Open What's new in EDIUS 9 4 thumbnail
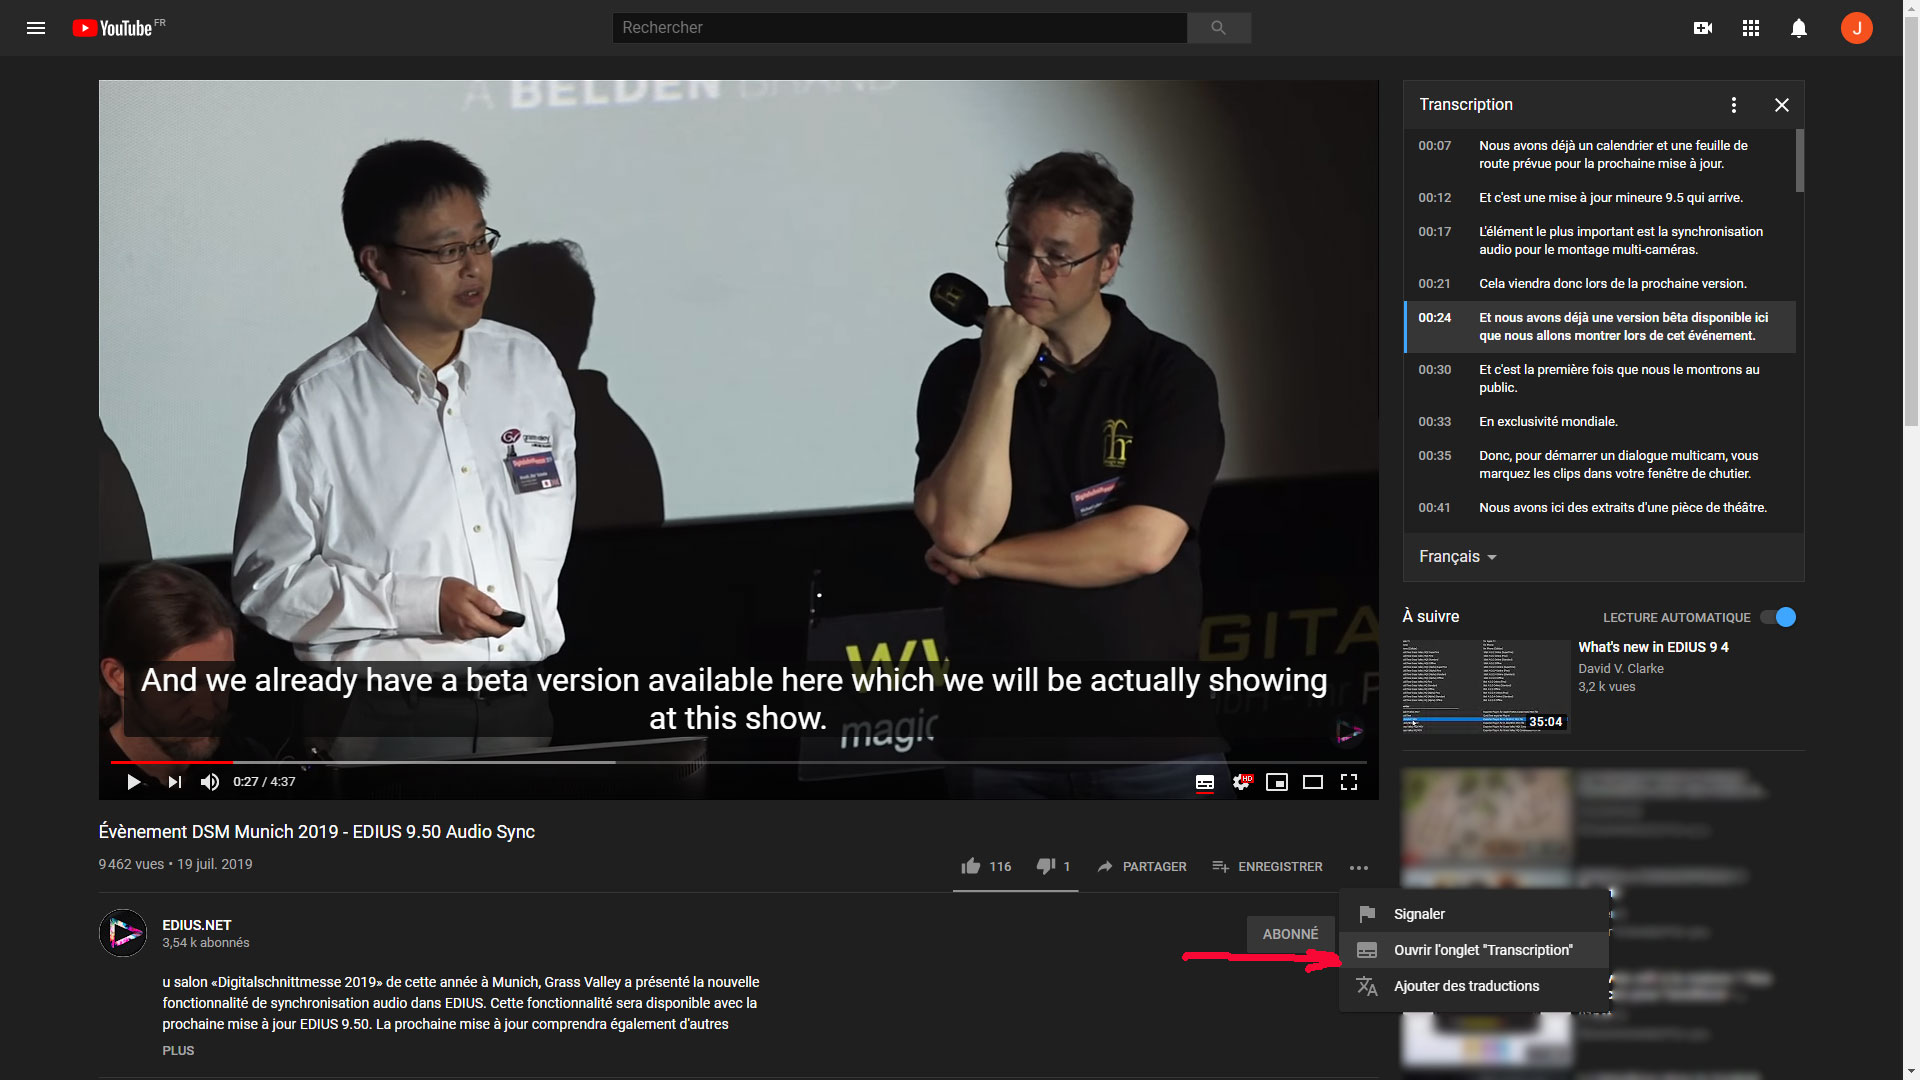This screenshot has width=1920, height=1080. [x=1486, y=686]
